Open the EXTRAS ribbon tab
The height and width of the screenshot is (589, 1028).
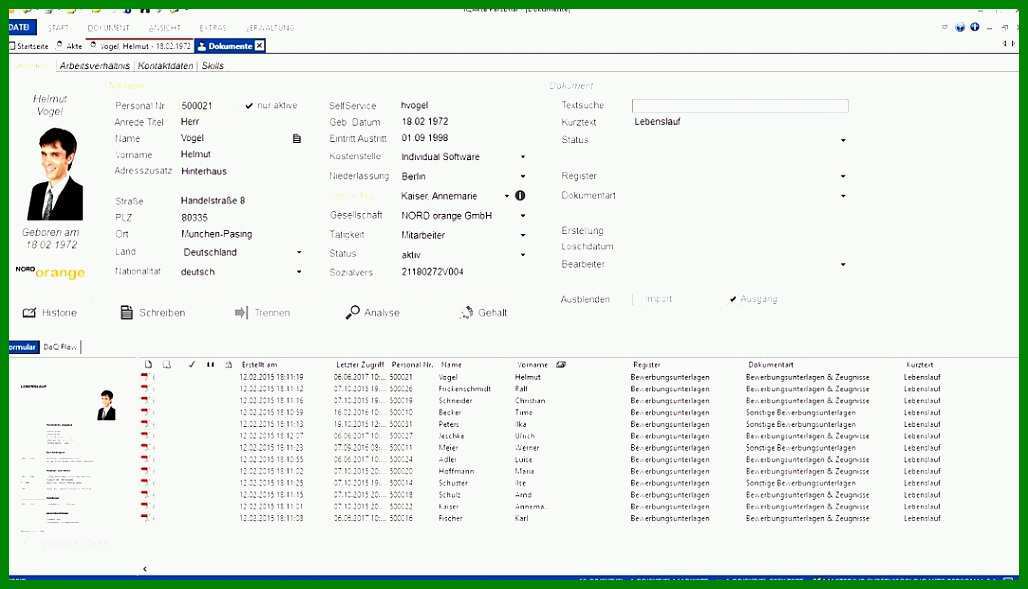coord(213,28)
